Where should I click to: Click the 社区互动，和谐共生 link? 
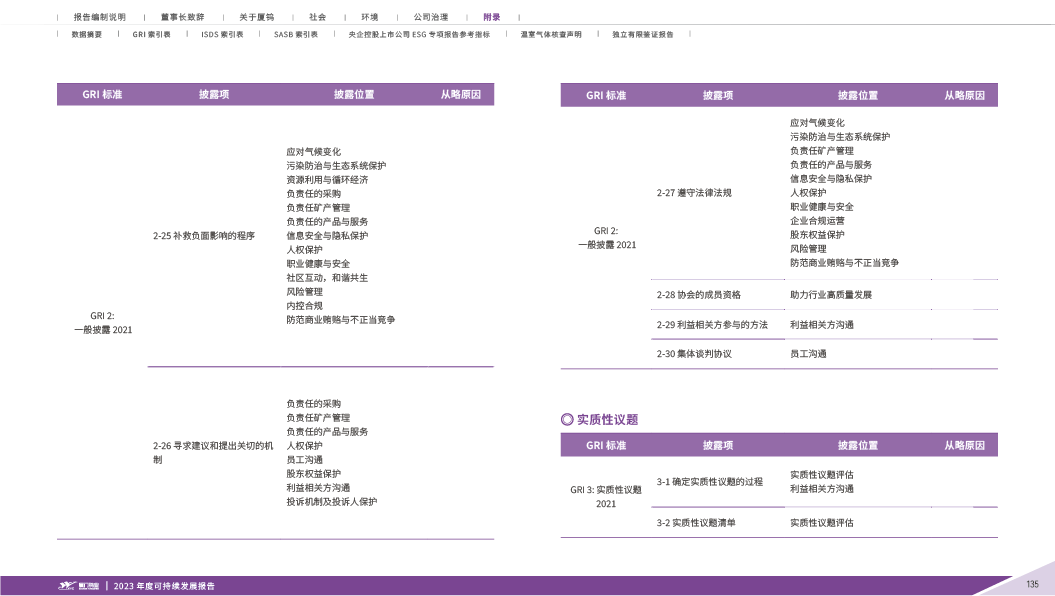327,278
